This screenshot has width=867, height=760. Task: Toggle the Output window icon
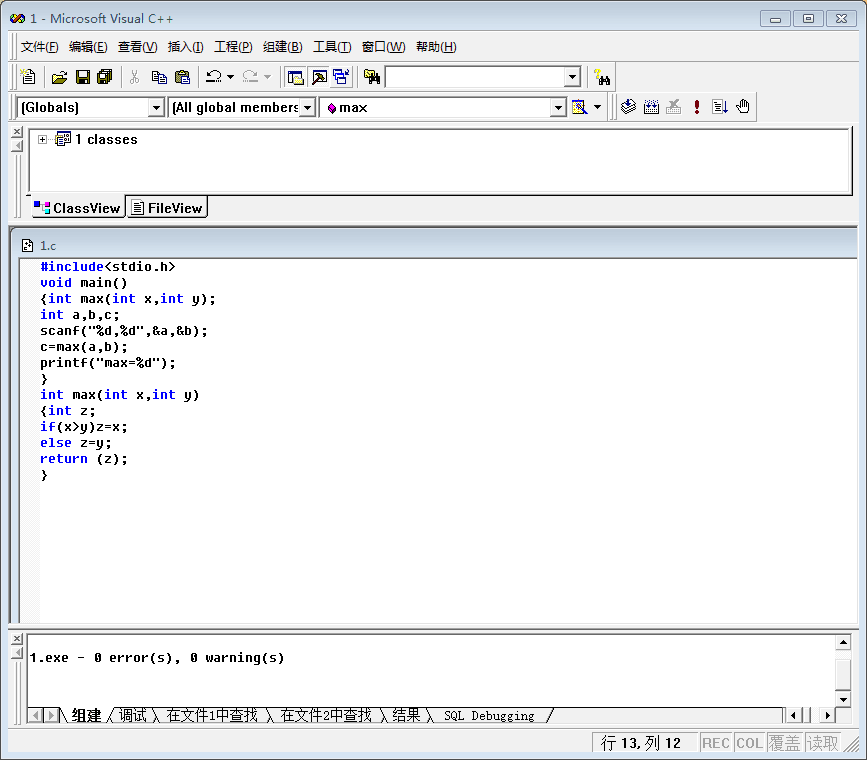point(319,77)
